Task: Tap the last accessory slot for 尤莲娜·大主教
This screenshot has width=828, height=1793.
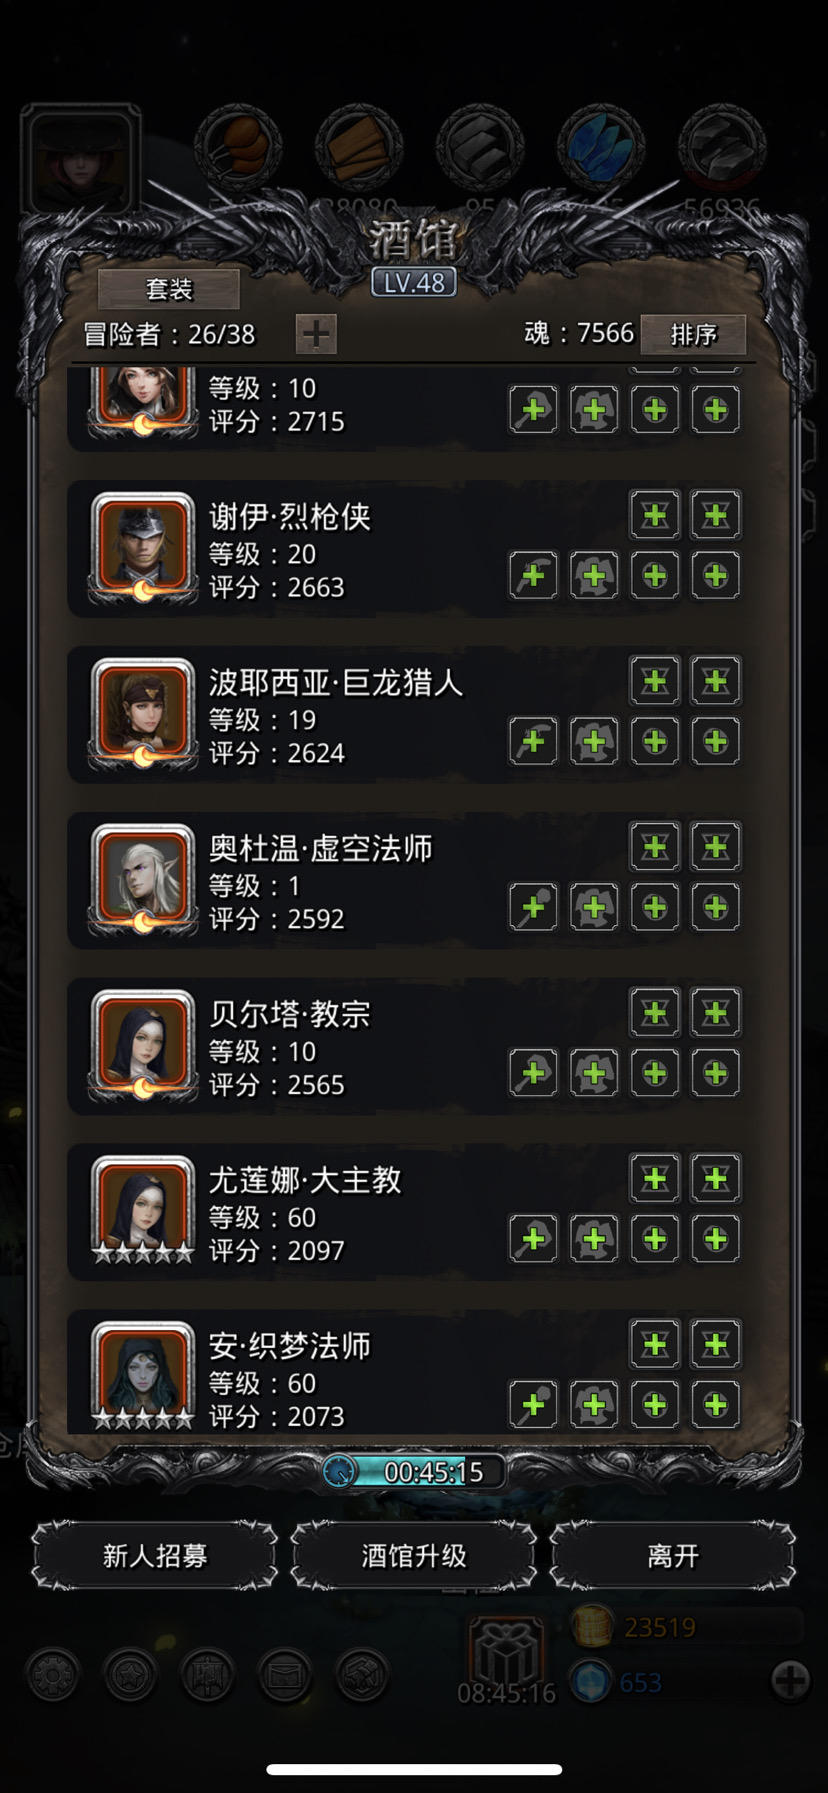Action: pos(716,1240)
